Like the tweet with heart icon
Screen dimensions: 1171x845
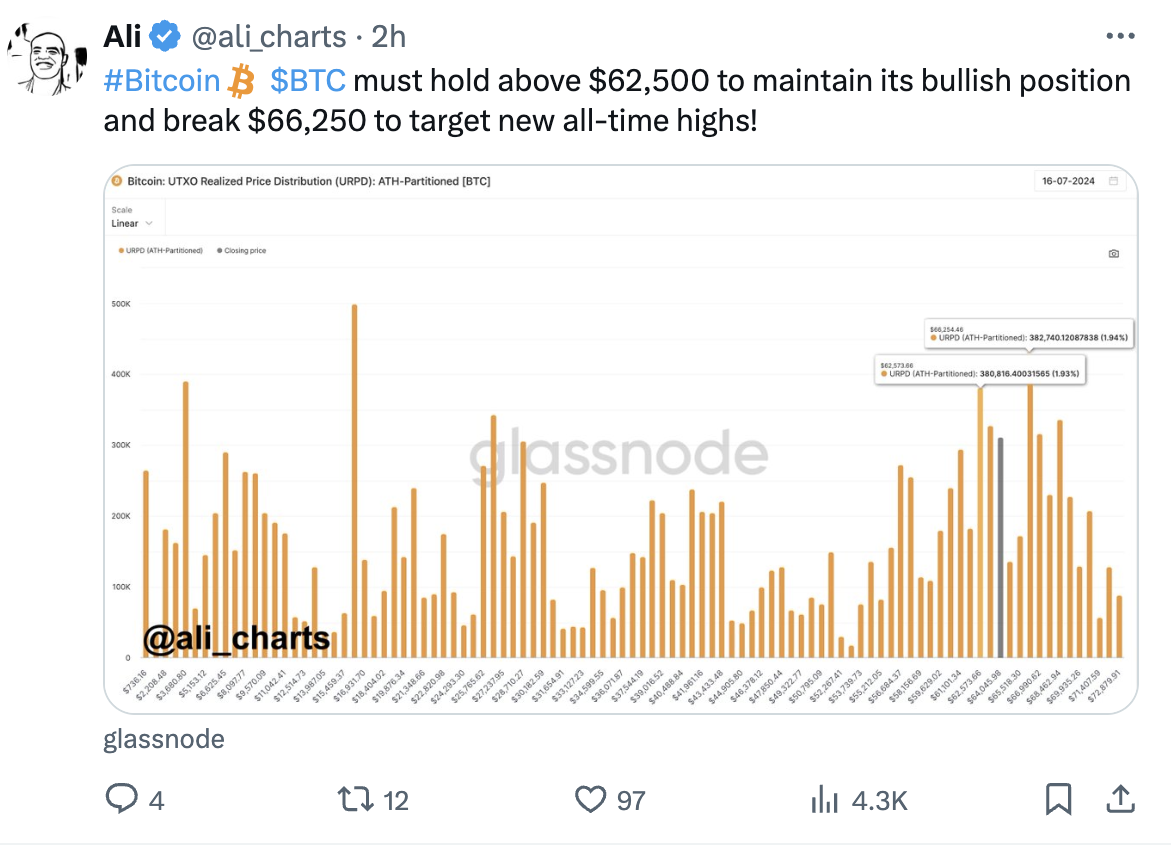(x=590, y=799)
